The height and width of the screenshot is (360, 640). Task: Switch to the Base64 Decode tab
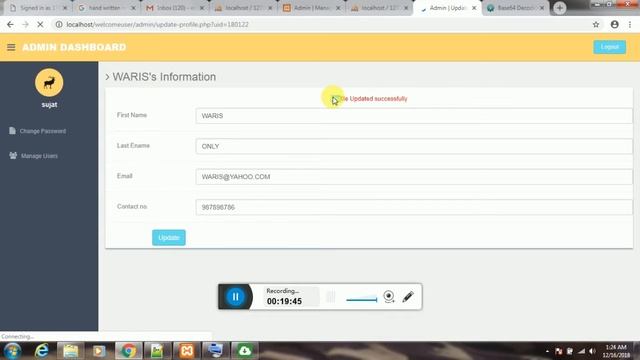tap(515, 8)
